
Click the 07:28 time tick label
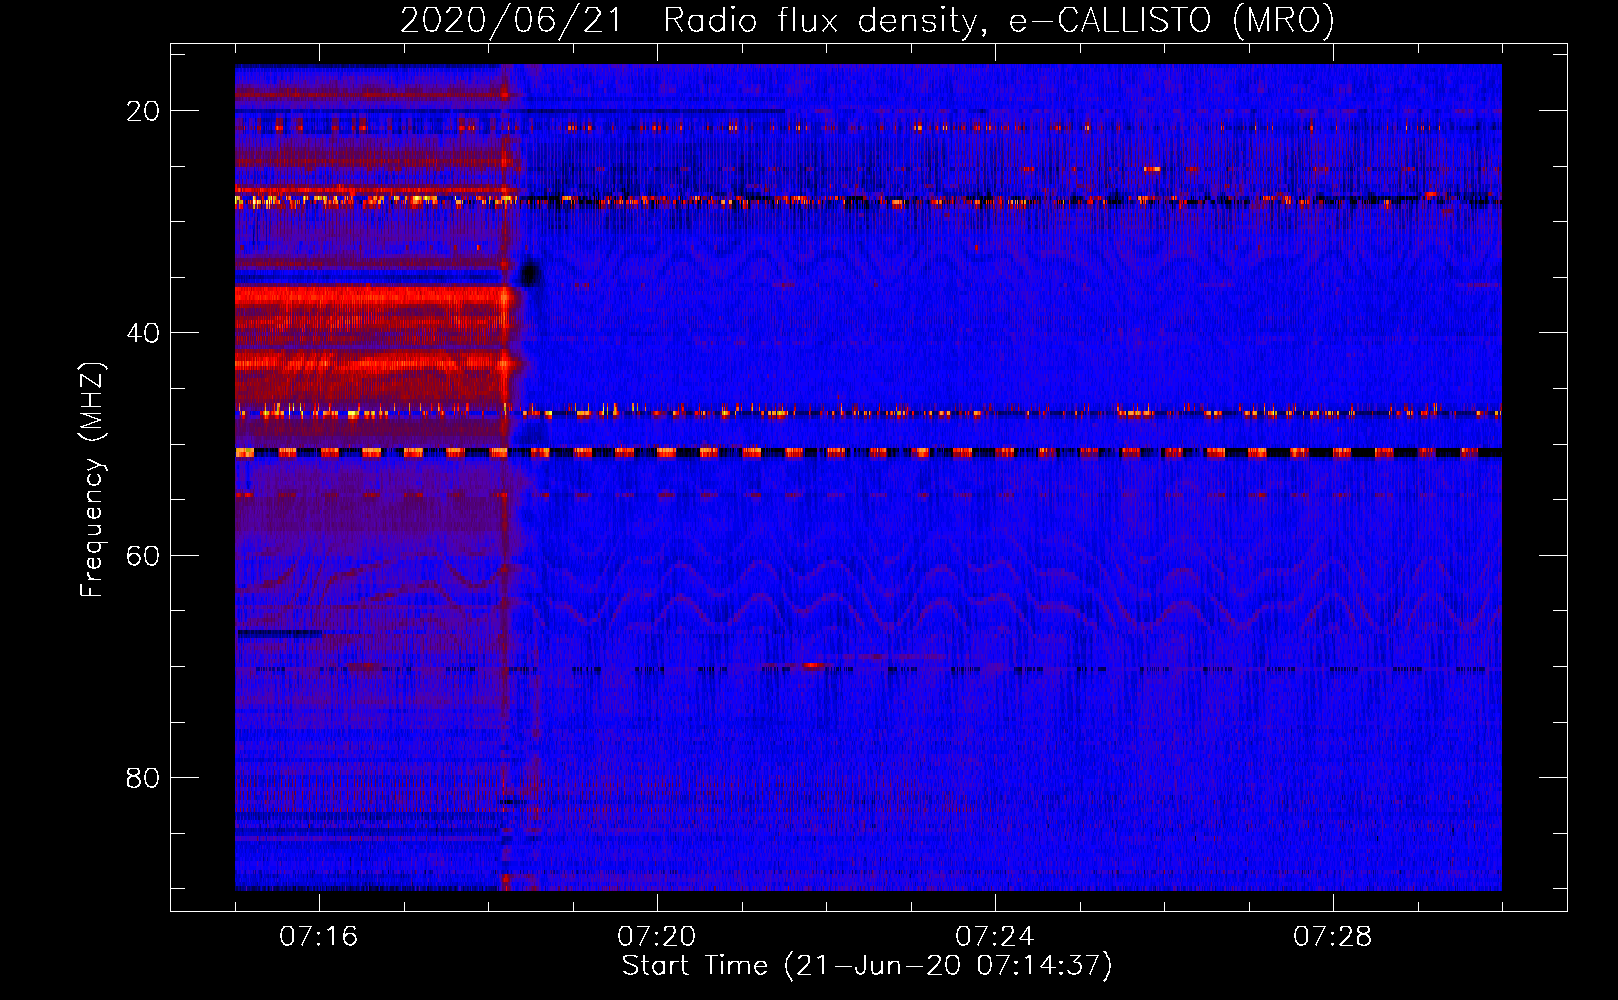(1333, 937)
